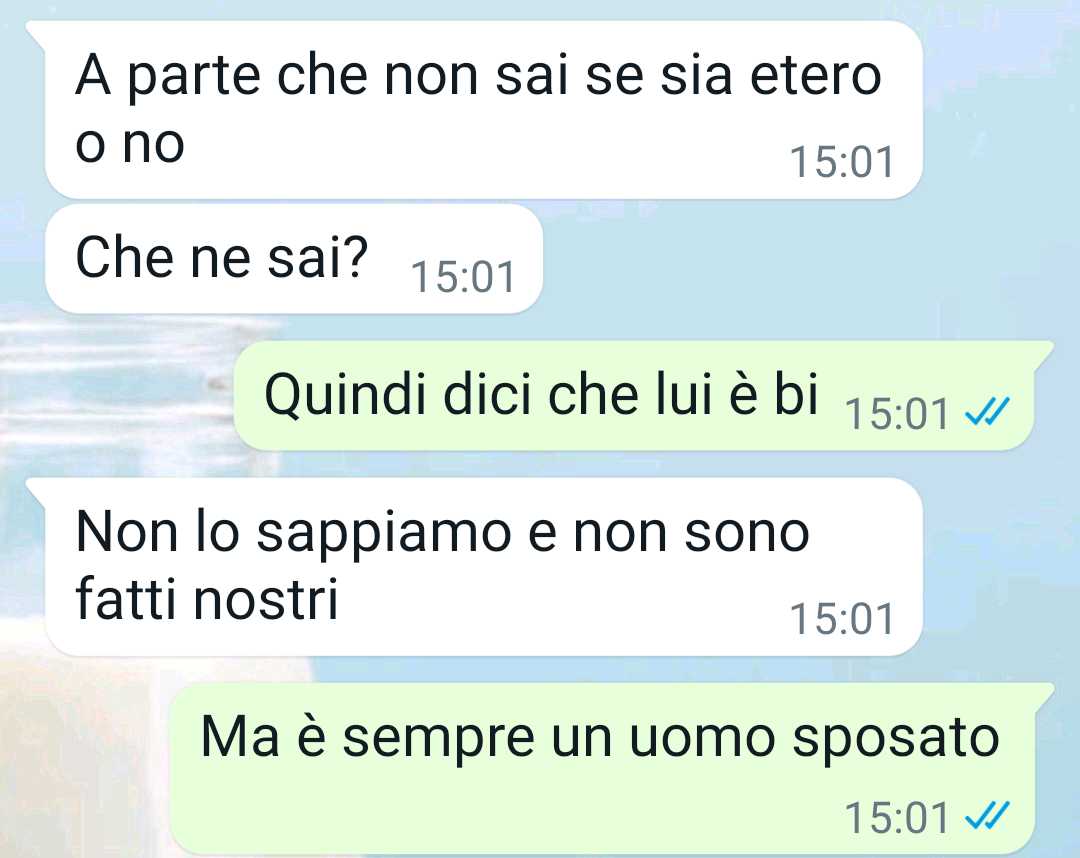This screenshot has height=858, width=1080.
Task: Select the 'A parte che non sai' message text
Action: (478, 110)
